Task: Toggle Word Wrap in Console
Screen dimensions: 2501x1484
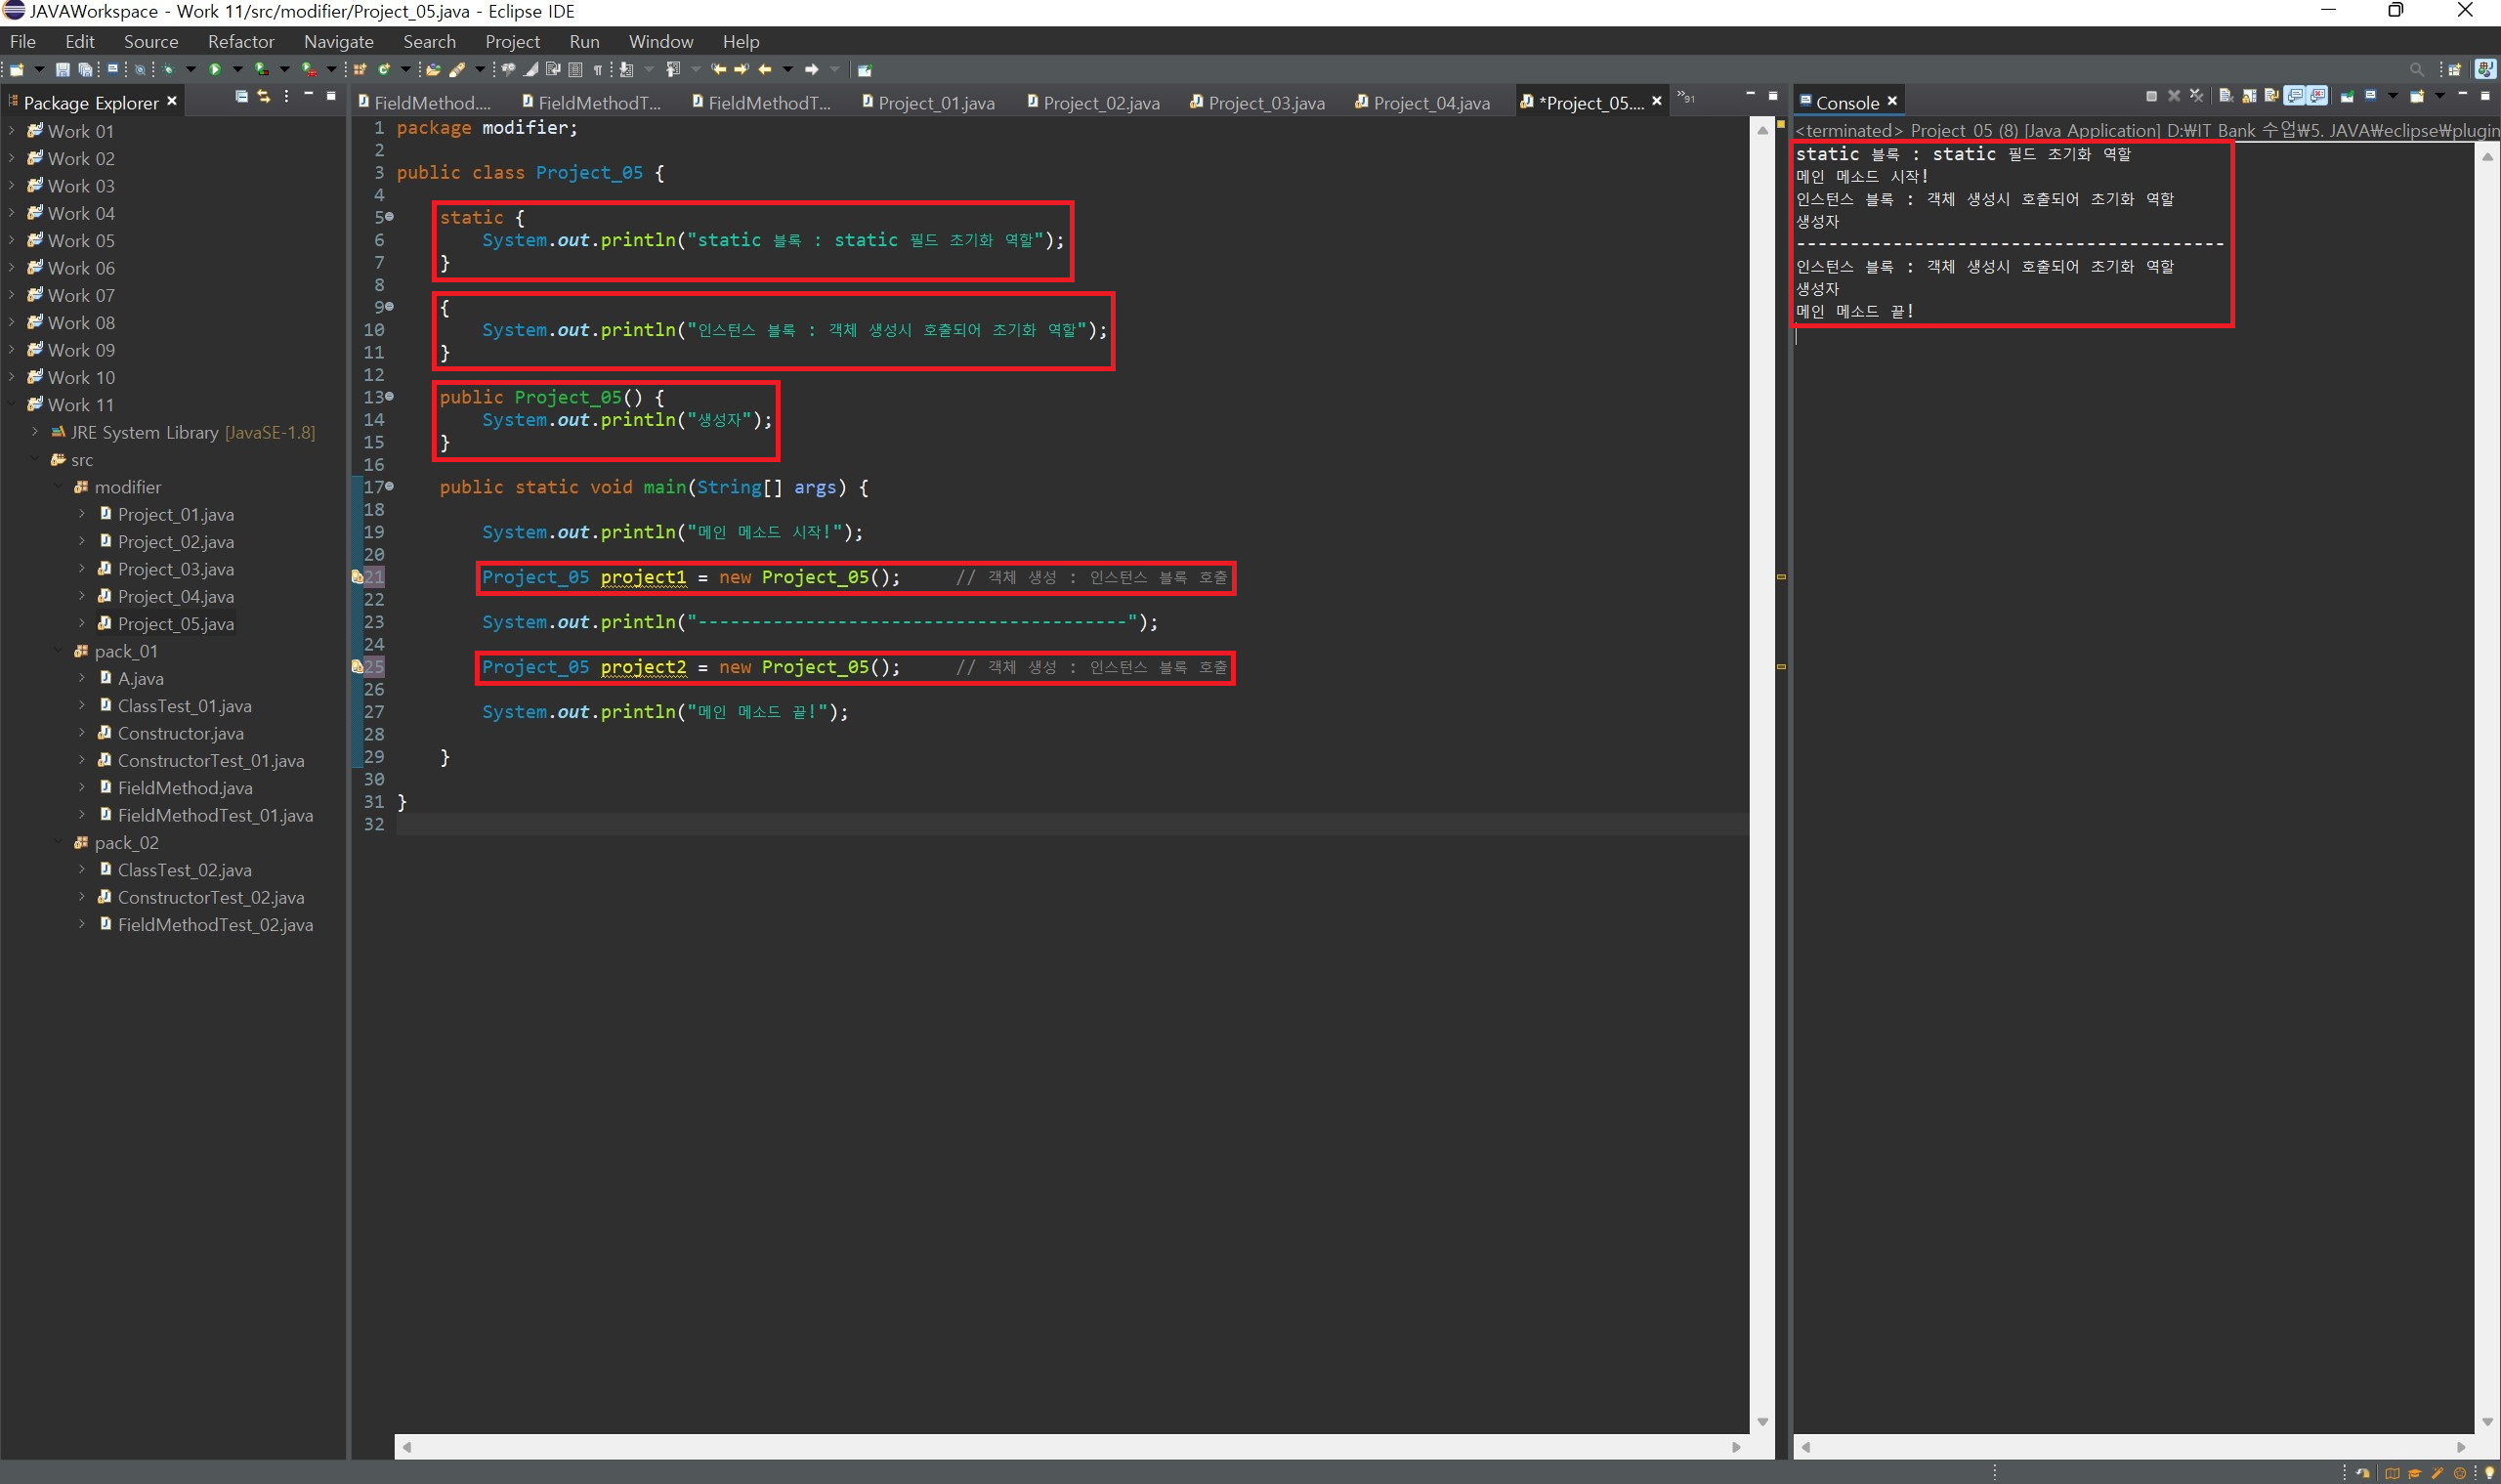Action: pos(2272,96)
